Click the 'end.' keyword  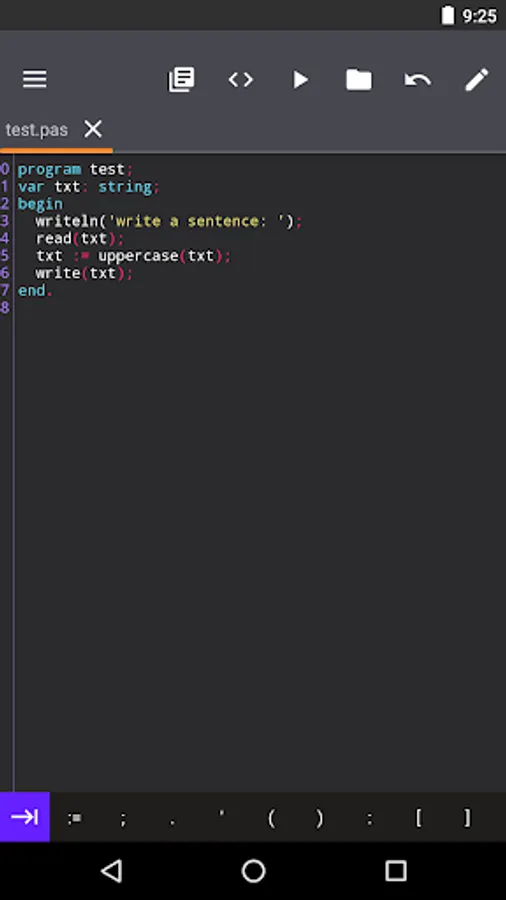click(x=35, y=290)
